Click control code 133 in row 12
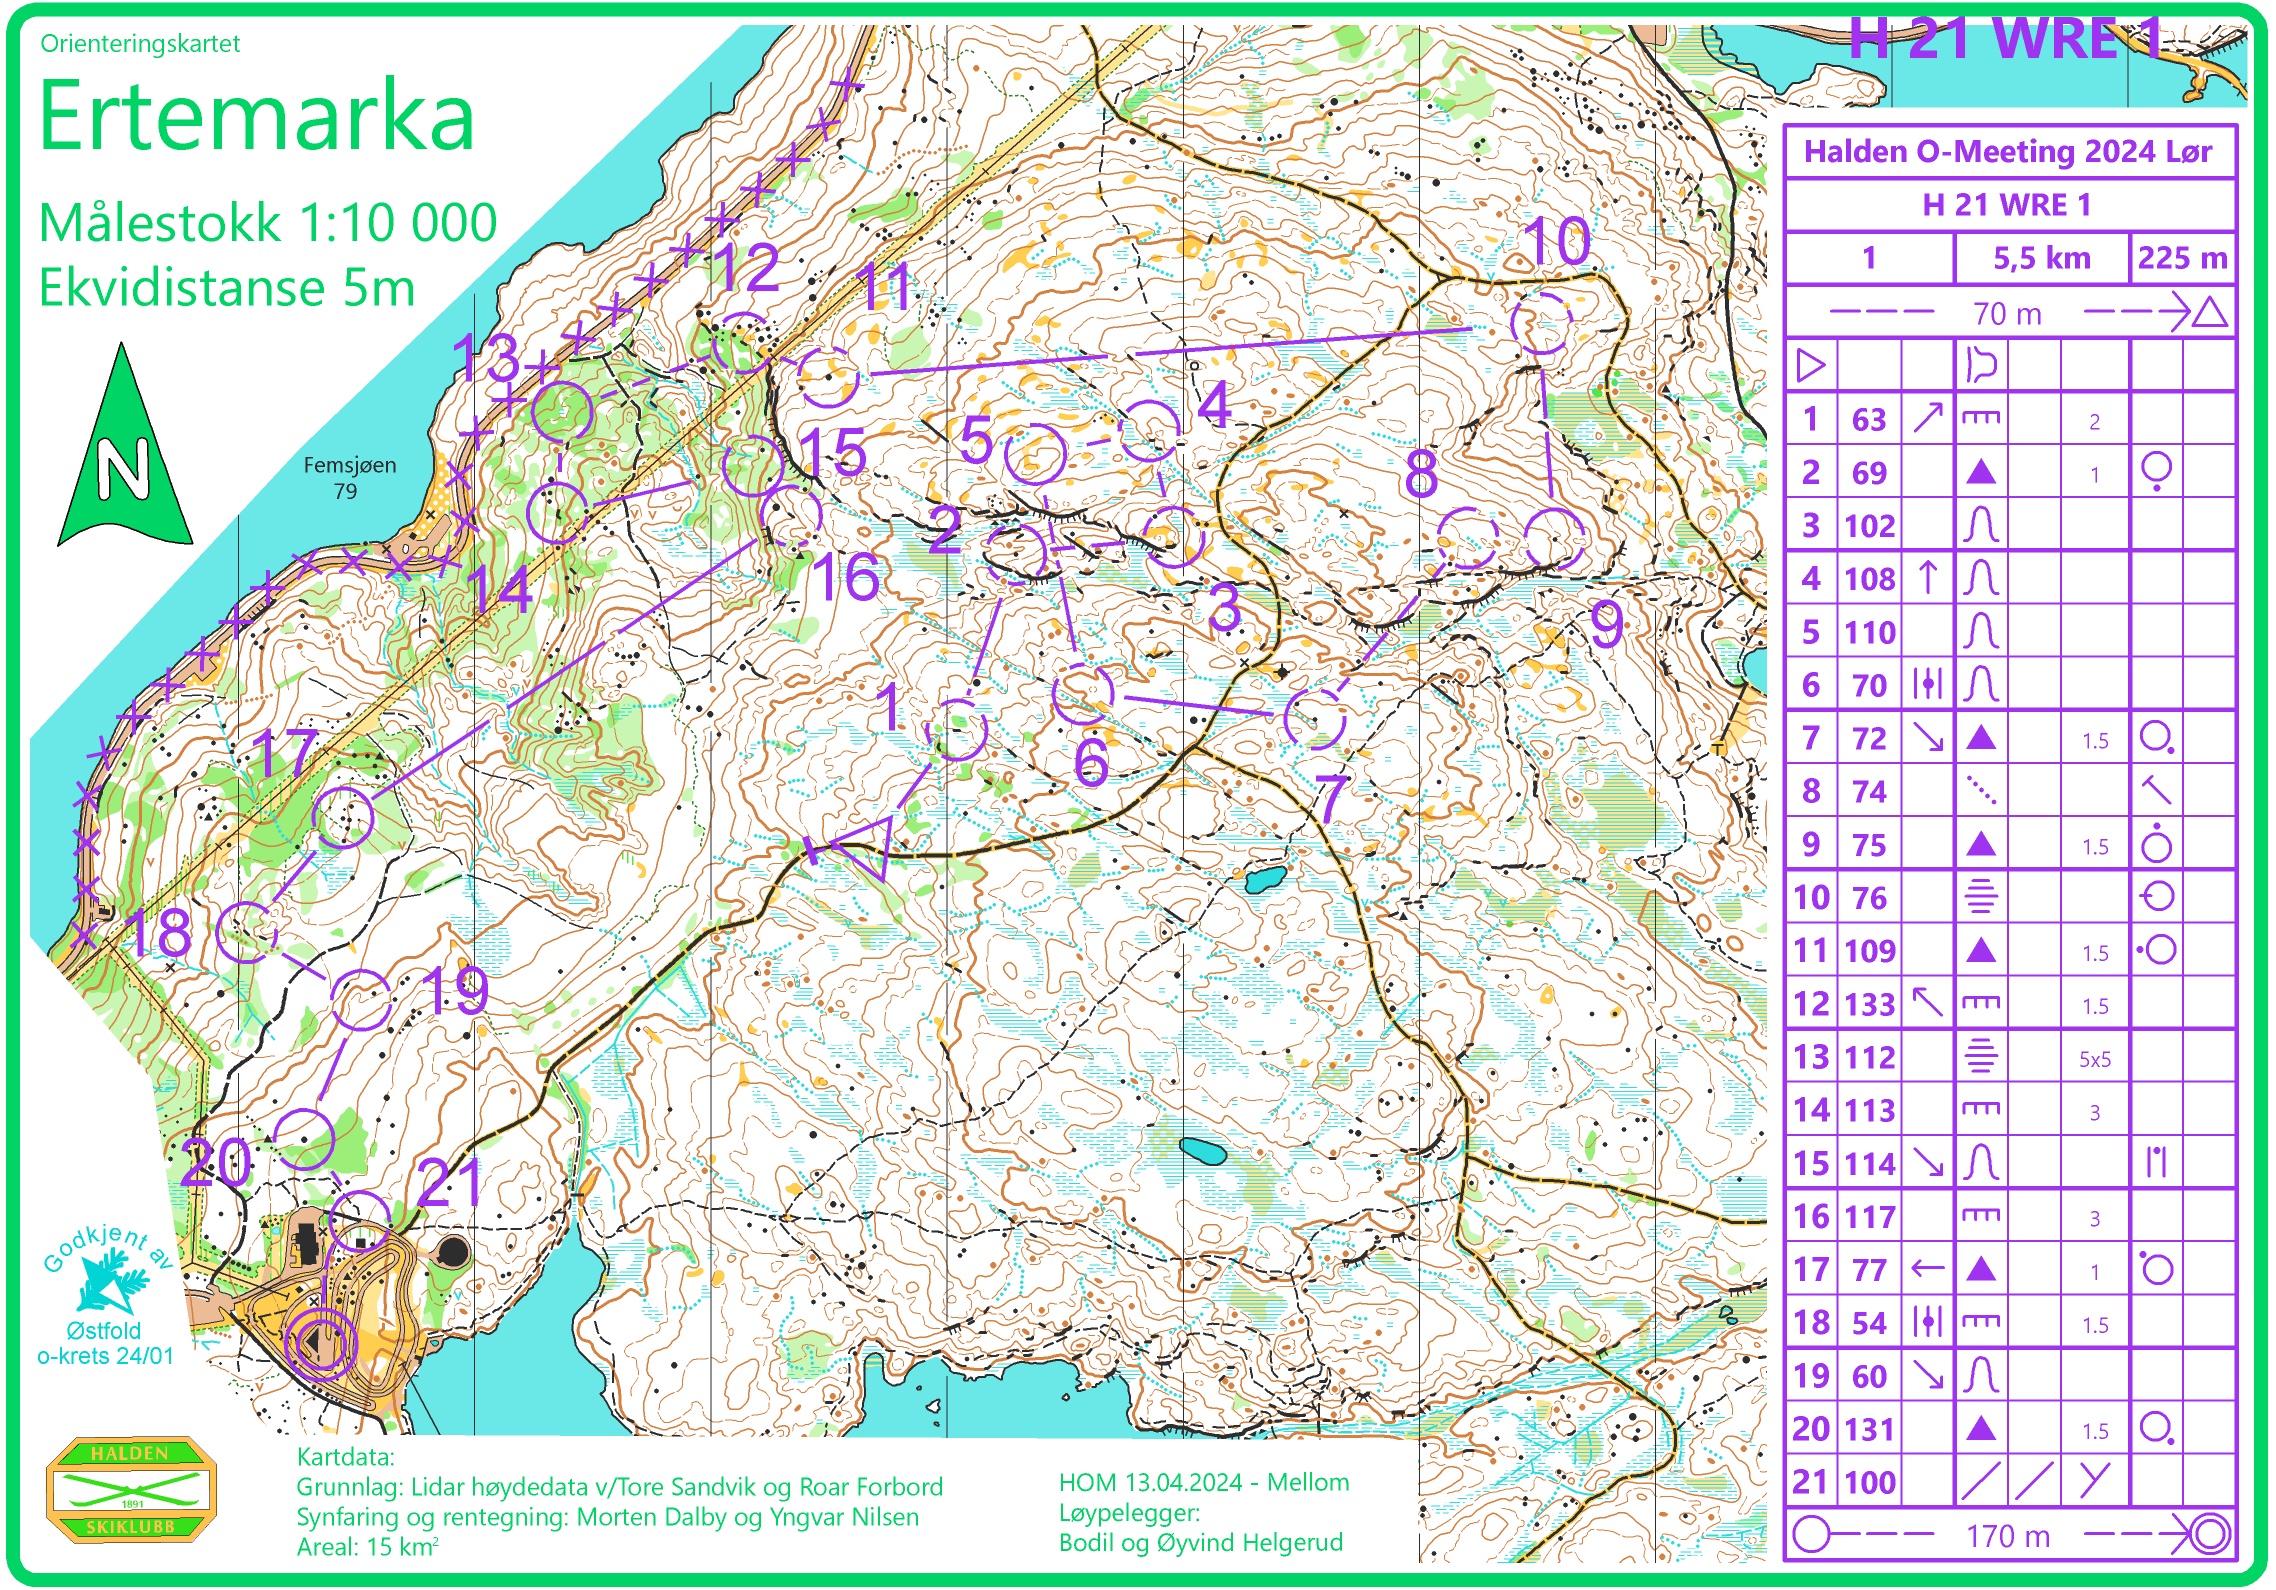The image size is (2276, 1590). pos(1869,1003)
